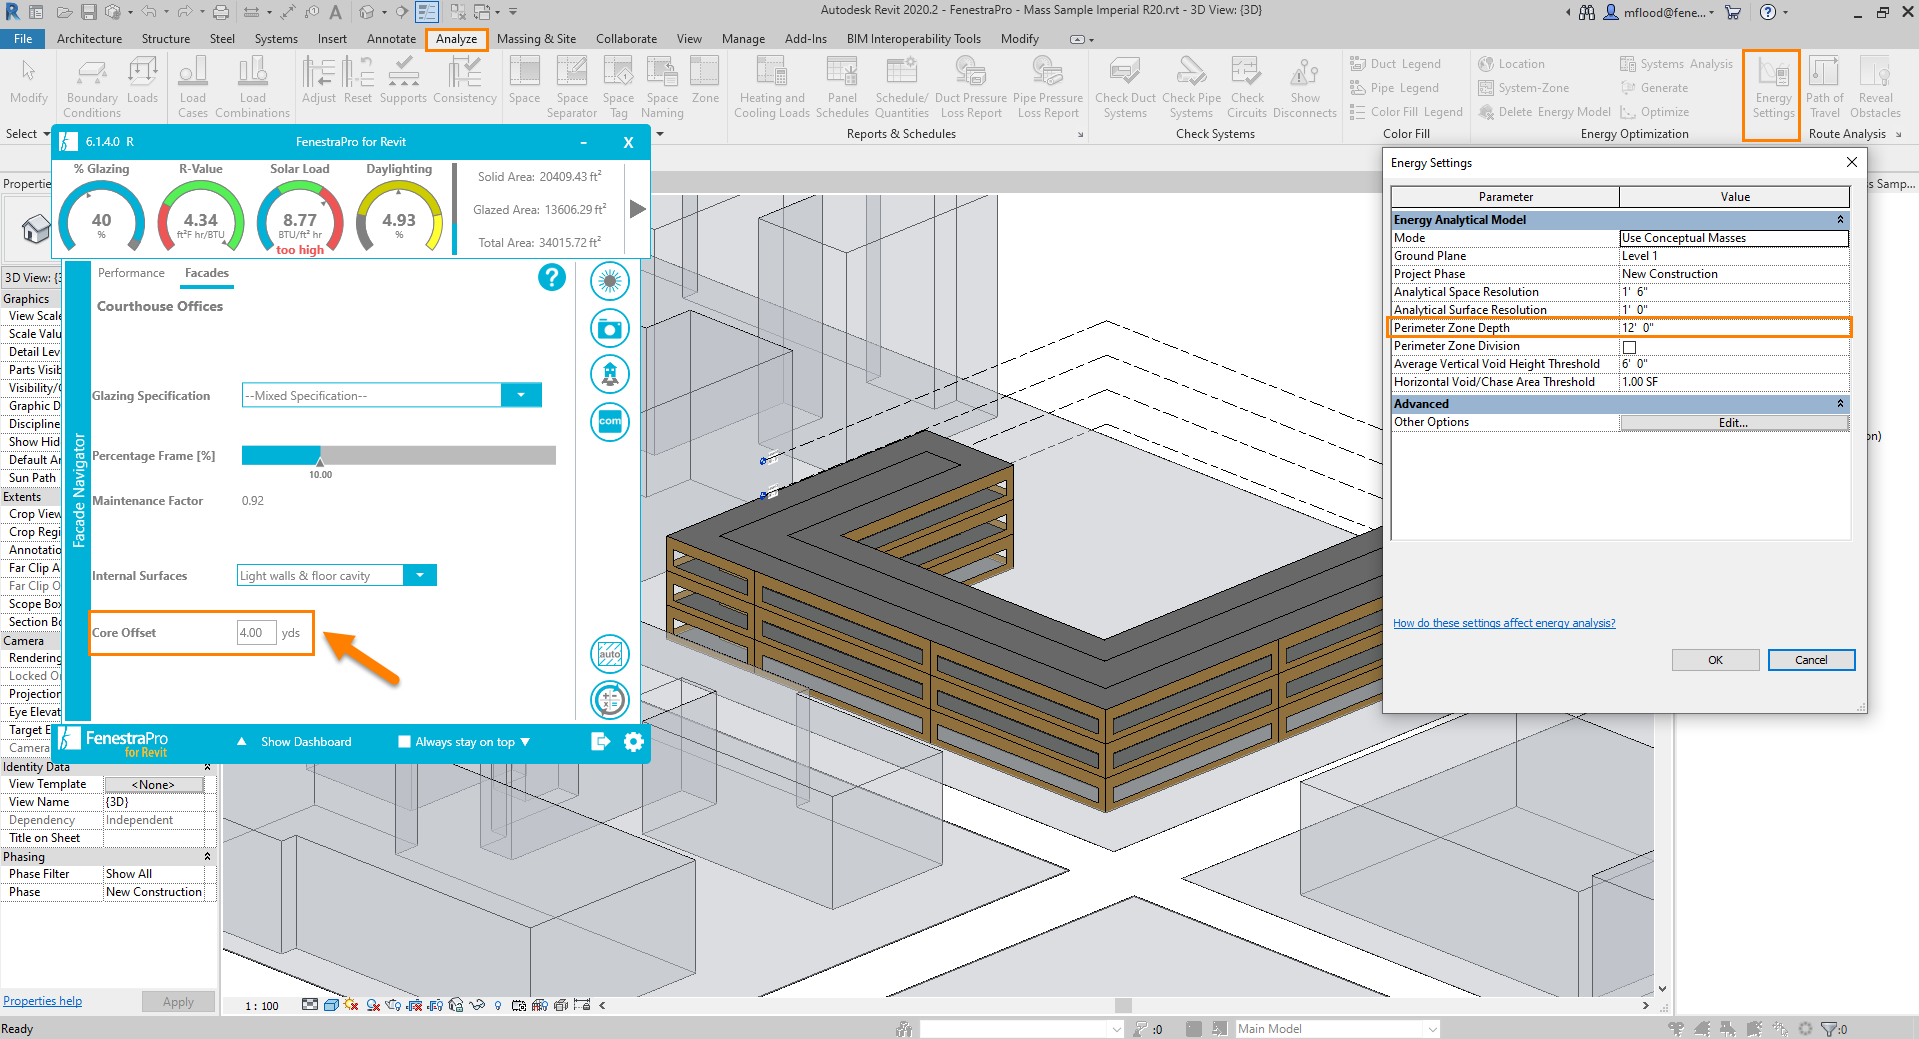Viewport: 1919px width, 1039px height.
Task: Click the View Template None button
Action: click(153, 785)
